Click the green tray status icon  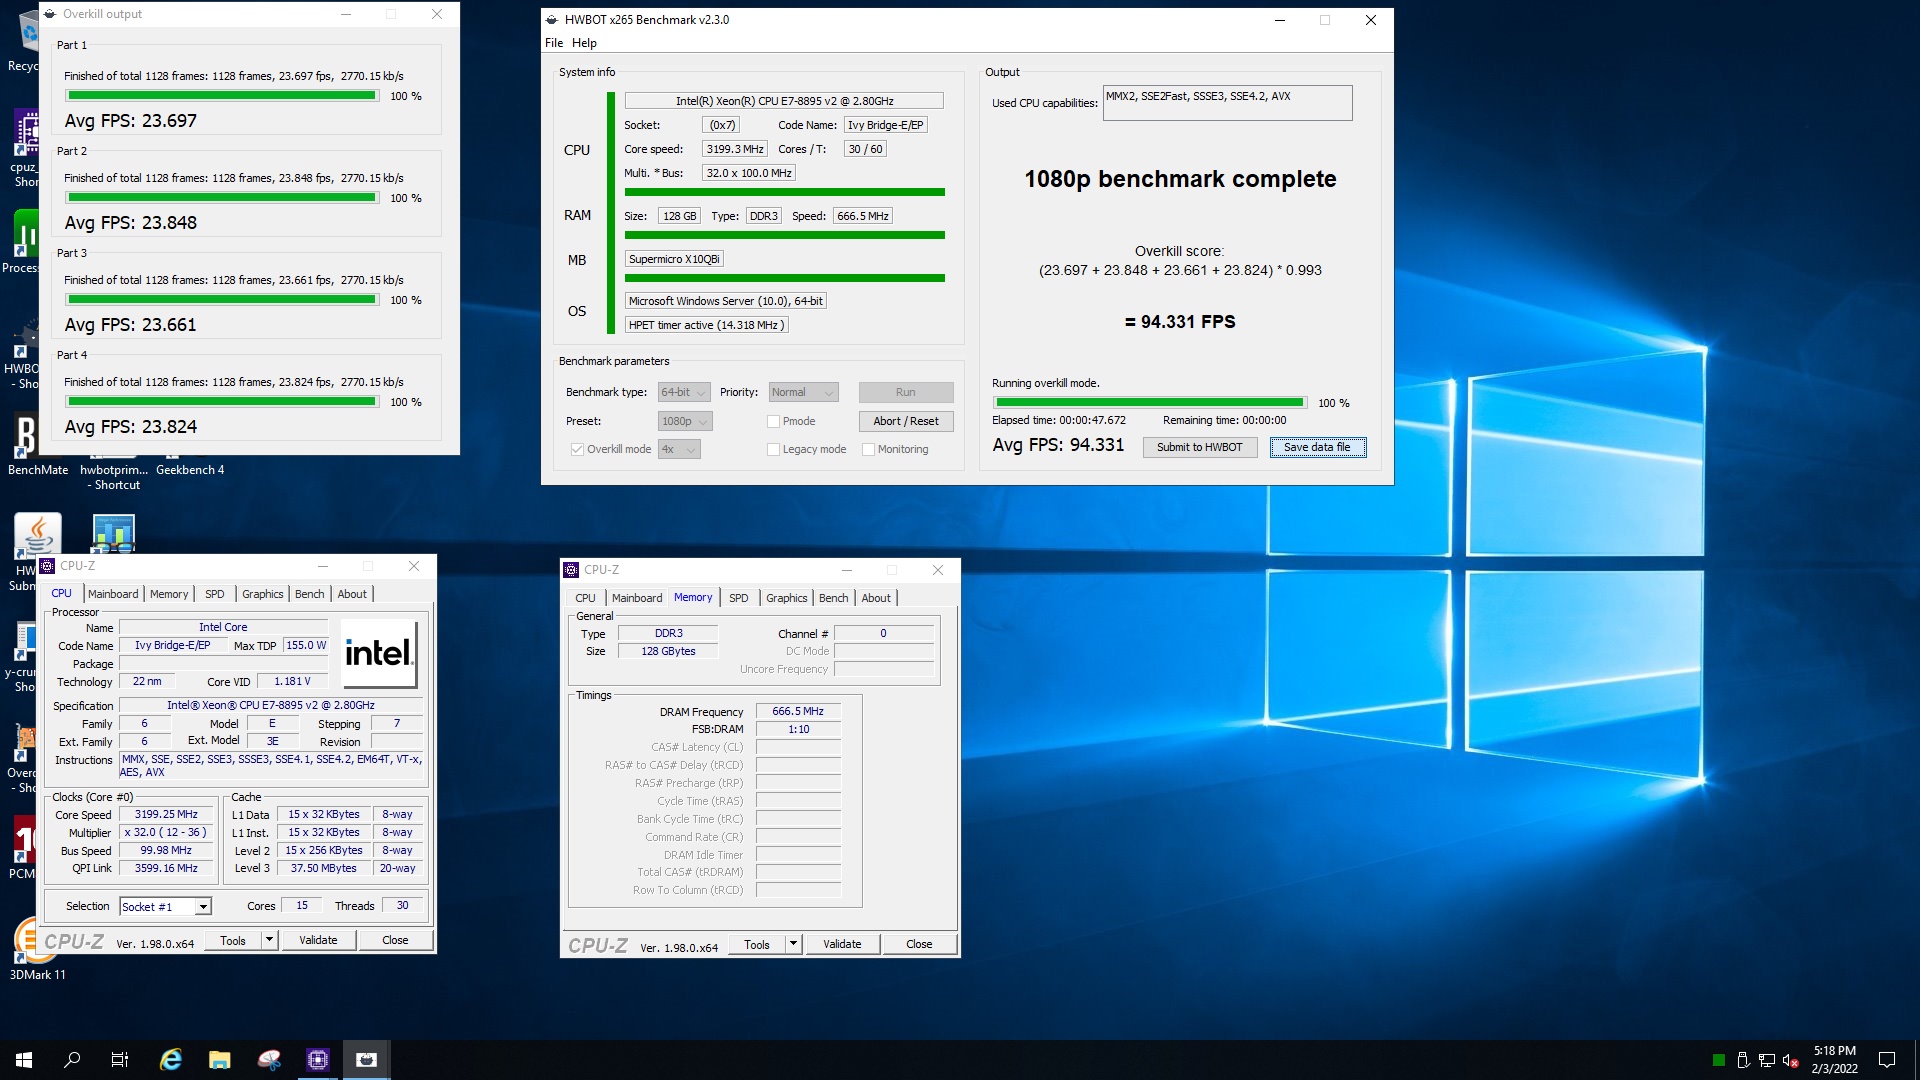click(1719, 1060)
